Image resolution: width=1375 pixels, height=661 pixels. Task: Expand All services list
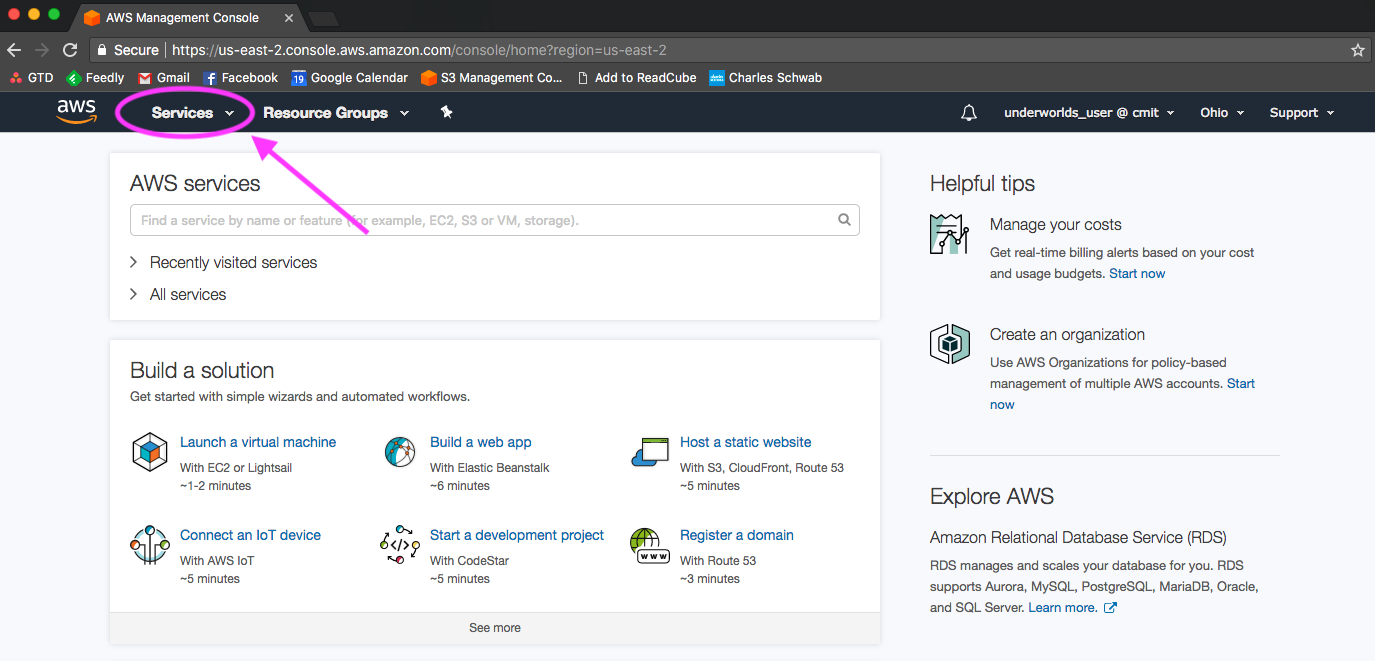tap(178, 294)
